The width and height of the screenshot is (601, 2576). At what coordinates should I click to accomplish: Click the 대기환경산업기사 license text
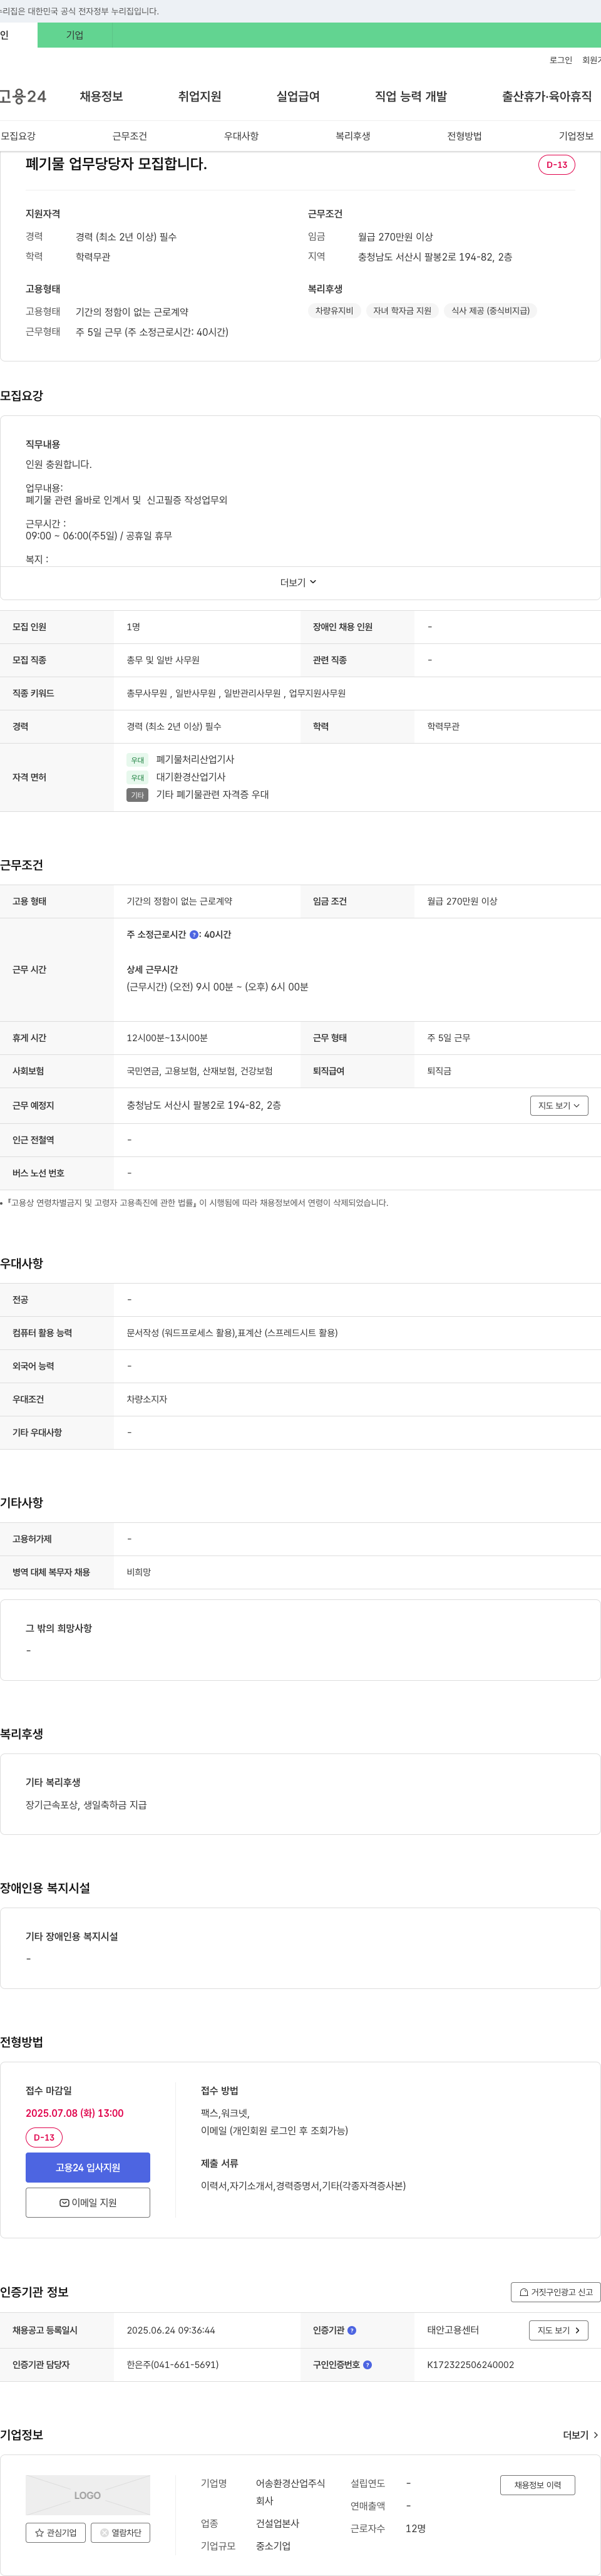[191, 777]
